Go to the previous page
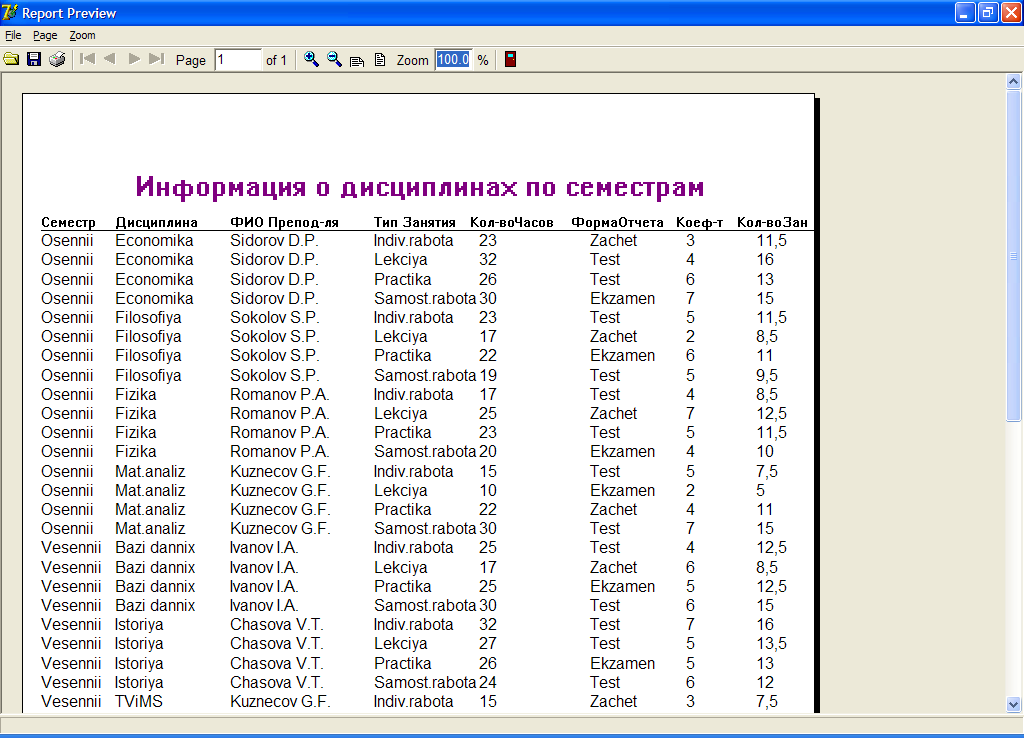The height and width of the screenshot is (738, 1024). click(110, 59)
